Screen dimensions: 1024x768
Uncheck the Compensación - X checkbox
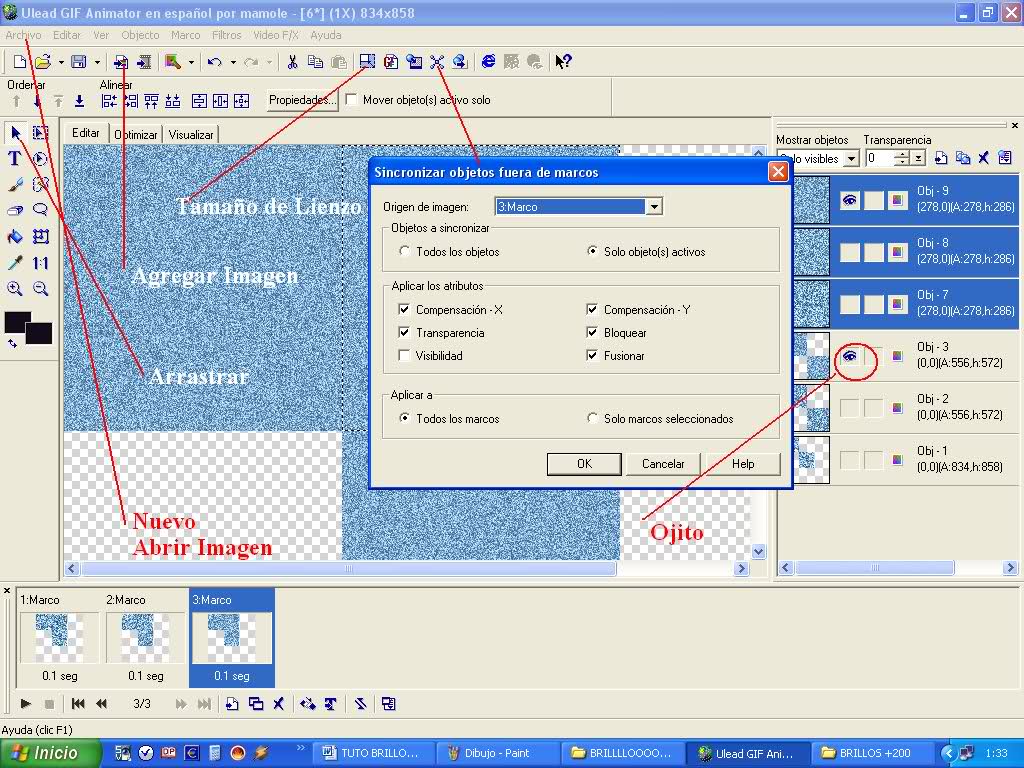click(x=404, y=310)
